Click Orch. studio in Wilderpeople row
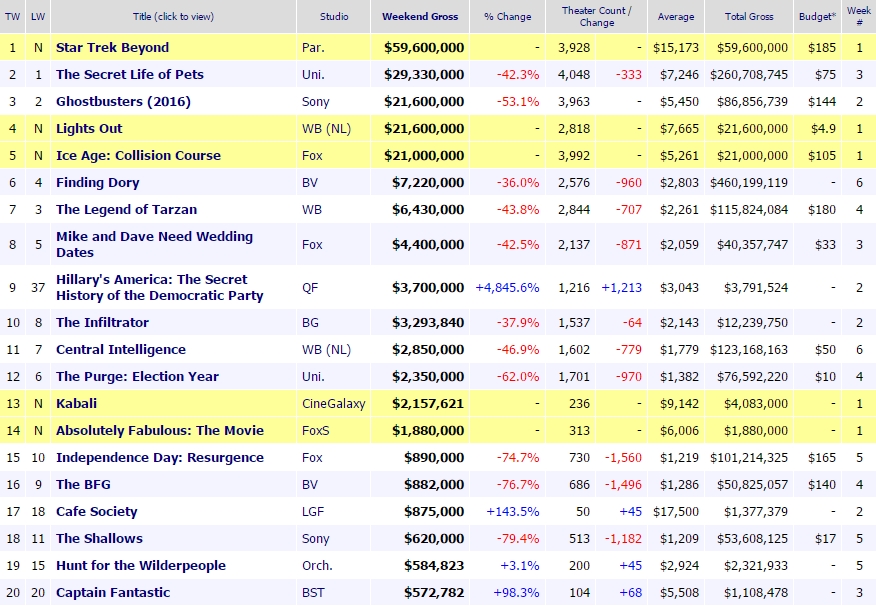Screen dimensions: 876x606 [317, 565]
